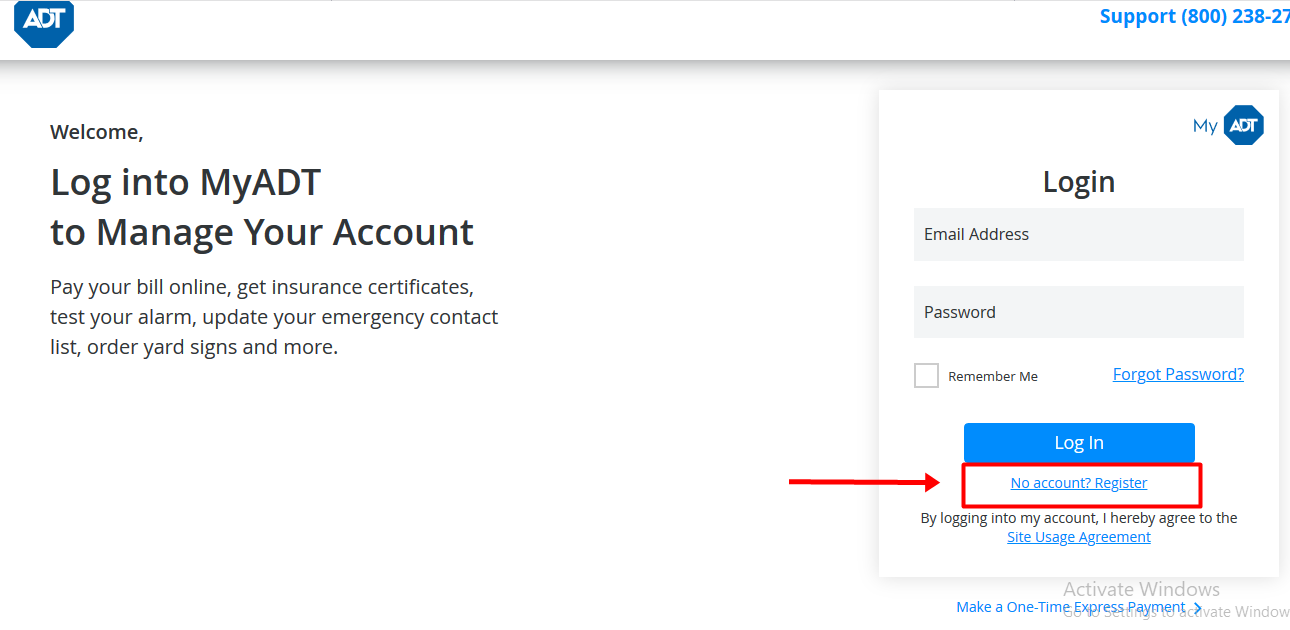
Task: Call the Support phone number link
Action: pyautogui.click(x=1195, y=16)
